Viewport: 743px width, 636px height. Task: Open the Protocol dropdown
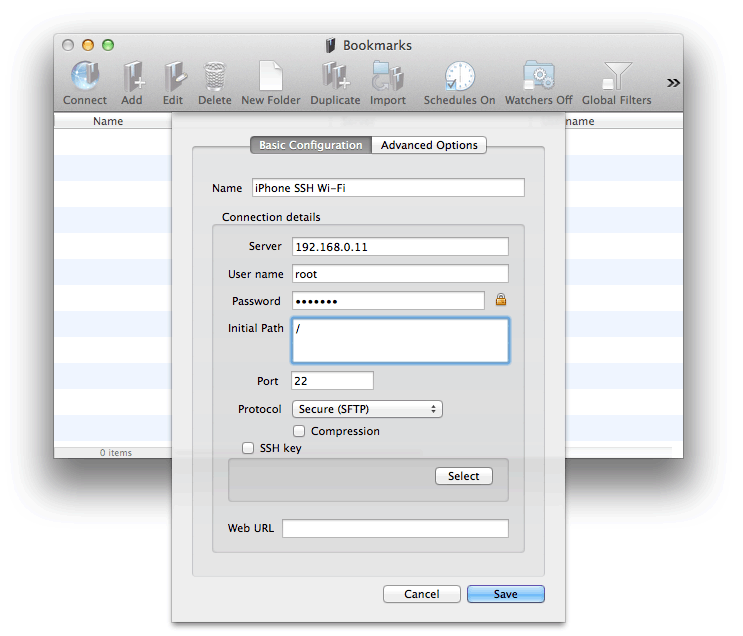[x=367, y=409]
